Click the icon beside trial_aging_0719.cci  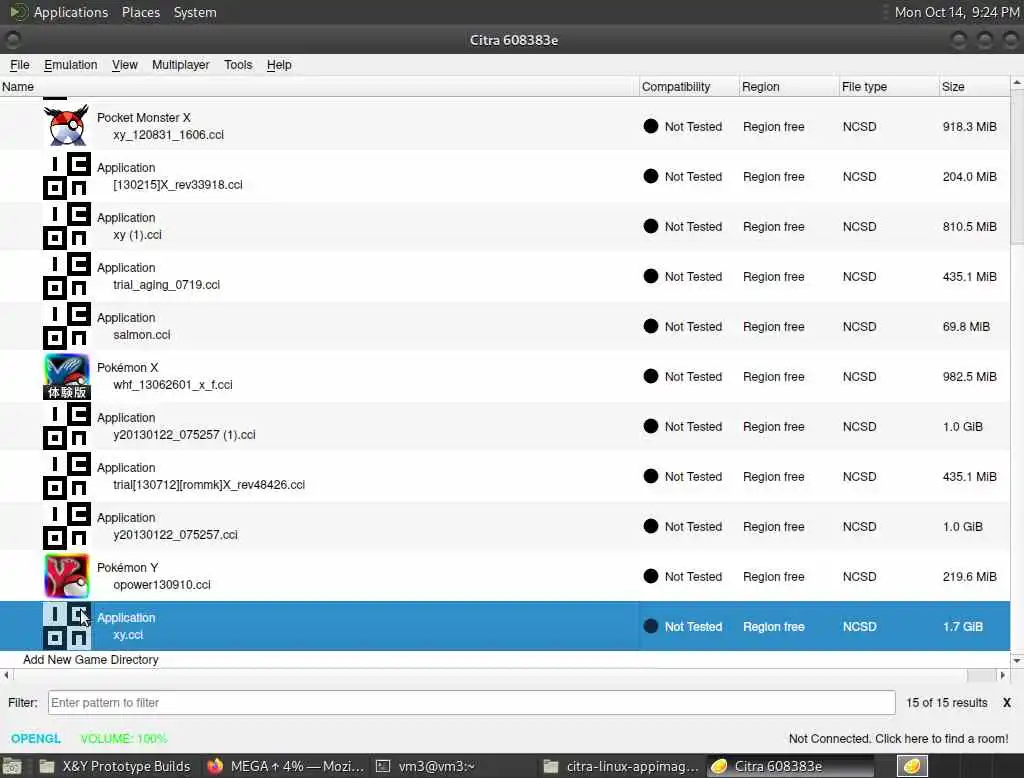coord(67,276)
